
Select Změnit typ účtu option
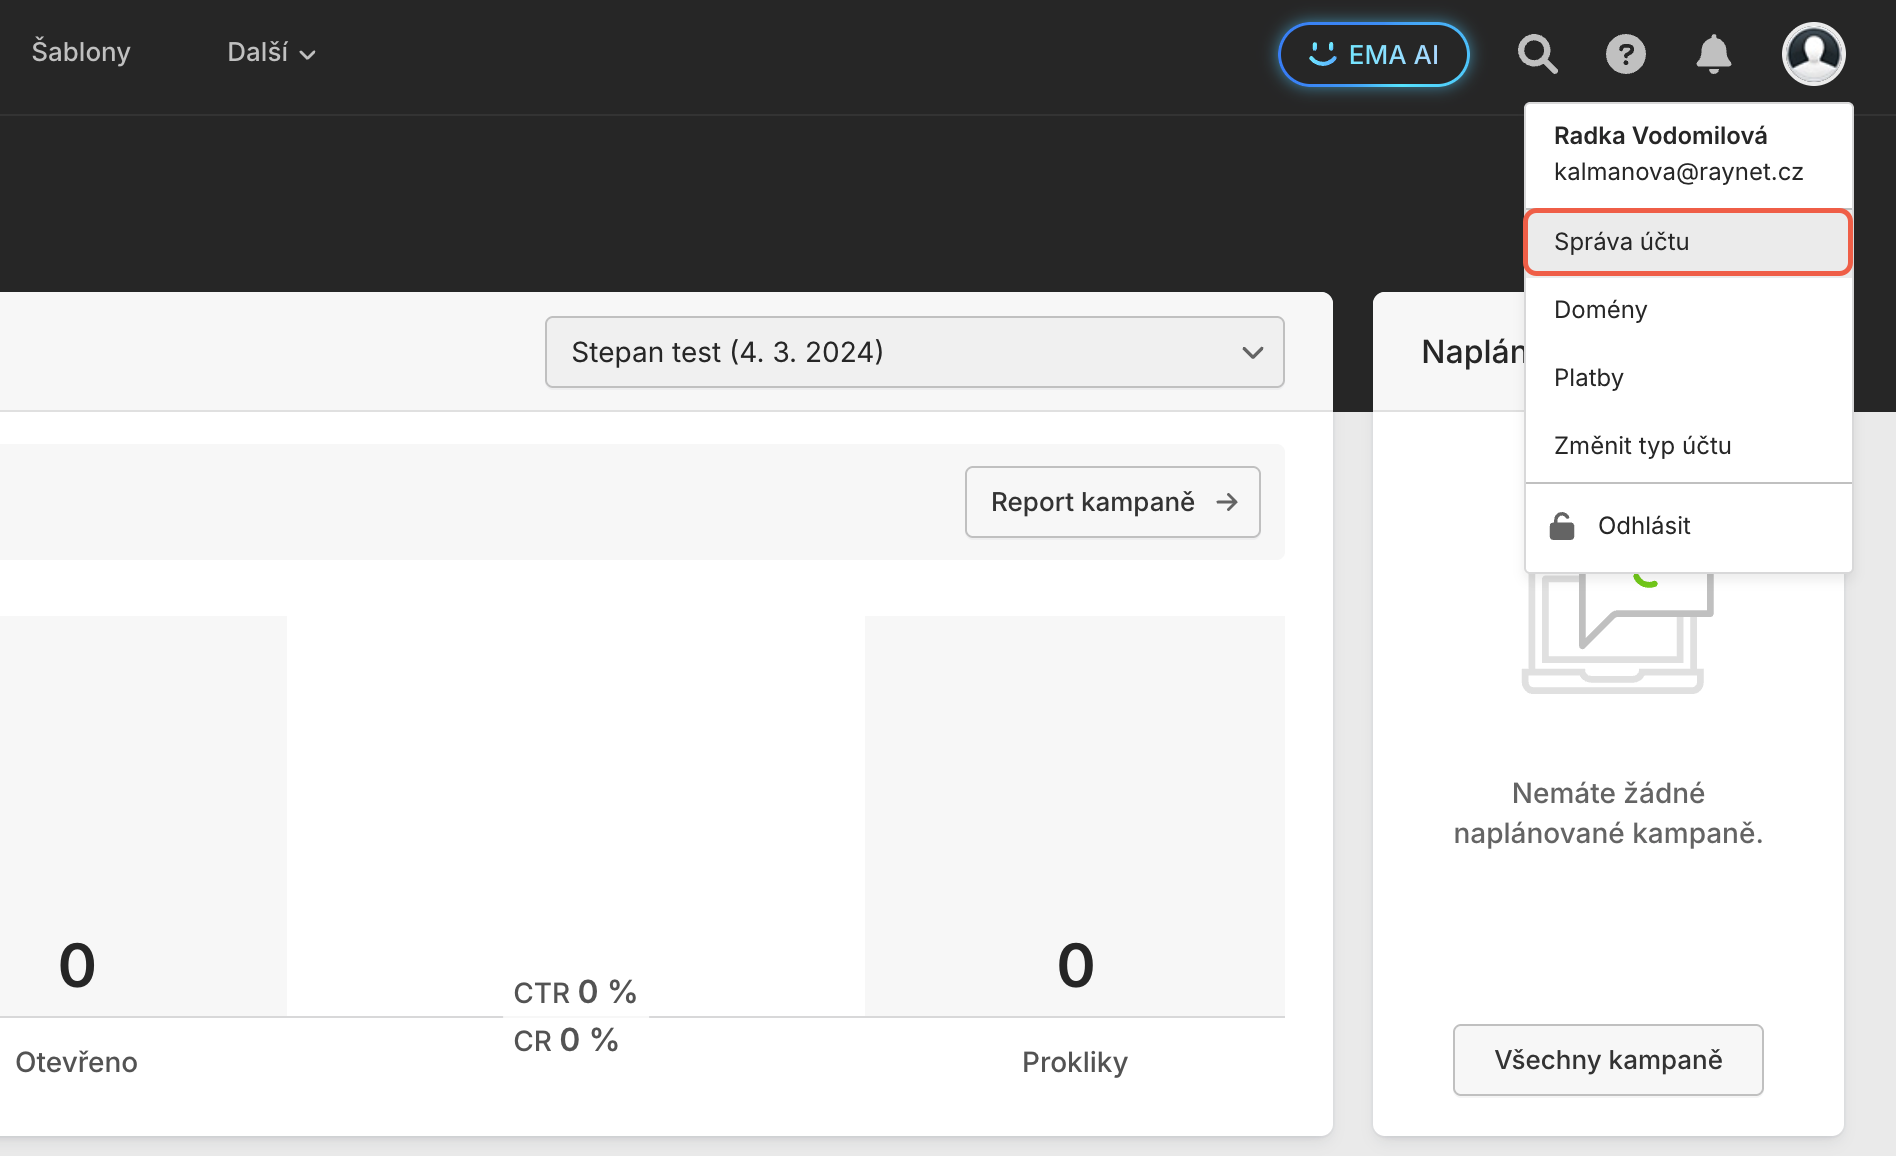[x=1688, y=446]
